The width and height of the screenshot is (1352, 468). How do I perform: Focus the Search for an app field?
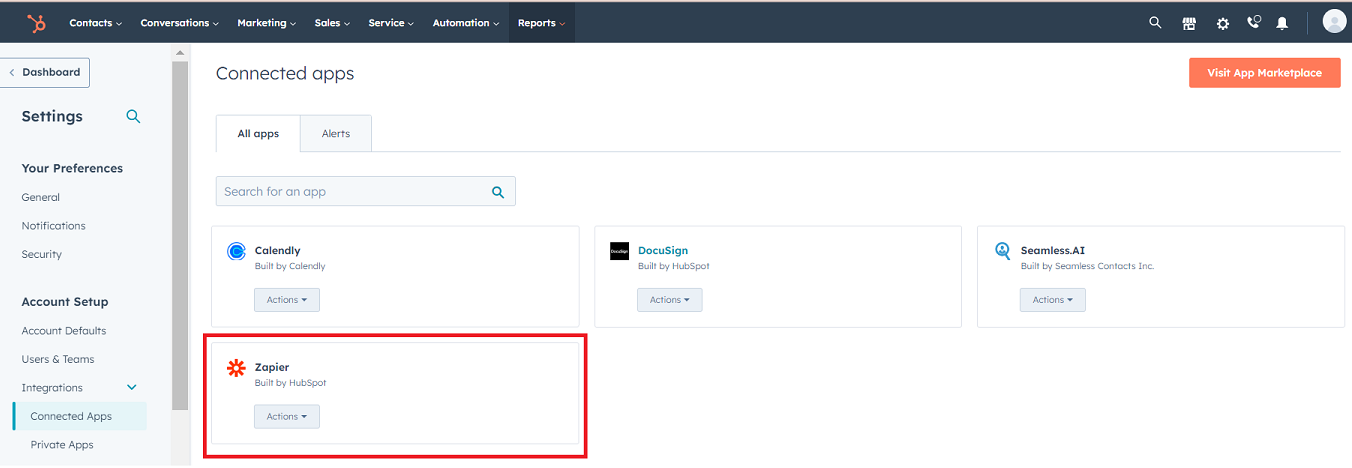click(366, 192)
